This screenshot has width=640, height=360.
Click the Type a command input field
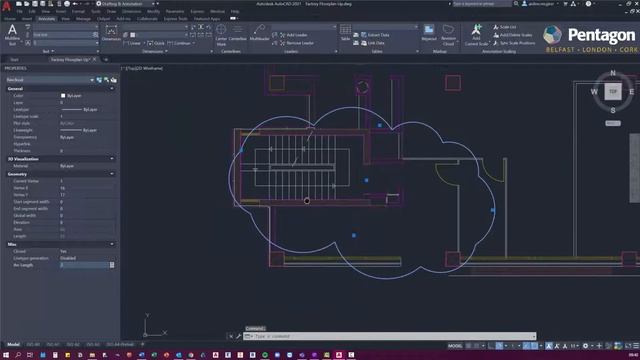[x=390, y=336]
